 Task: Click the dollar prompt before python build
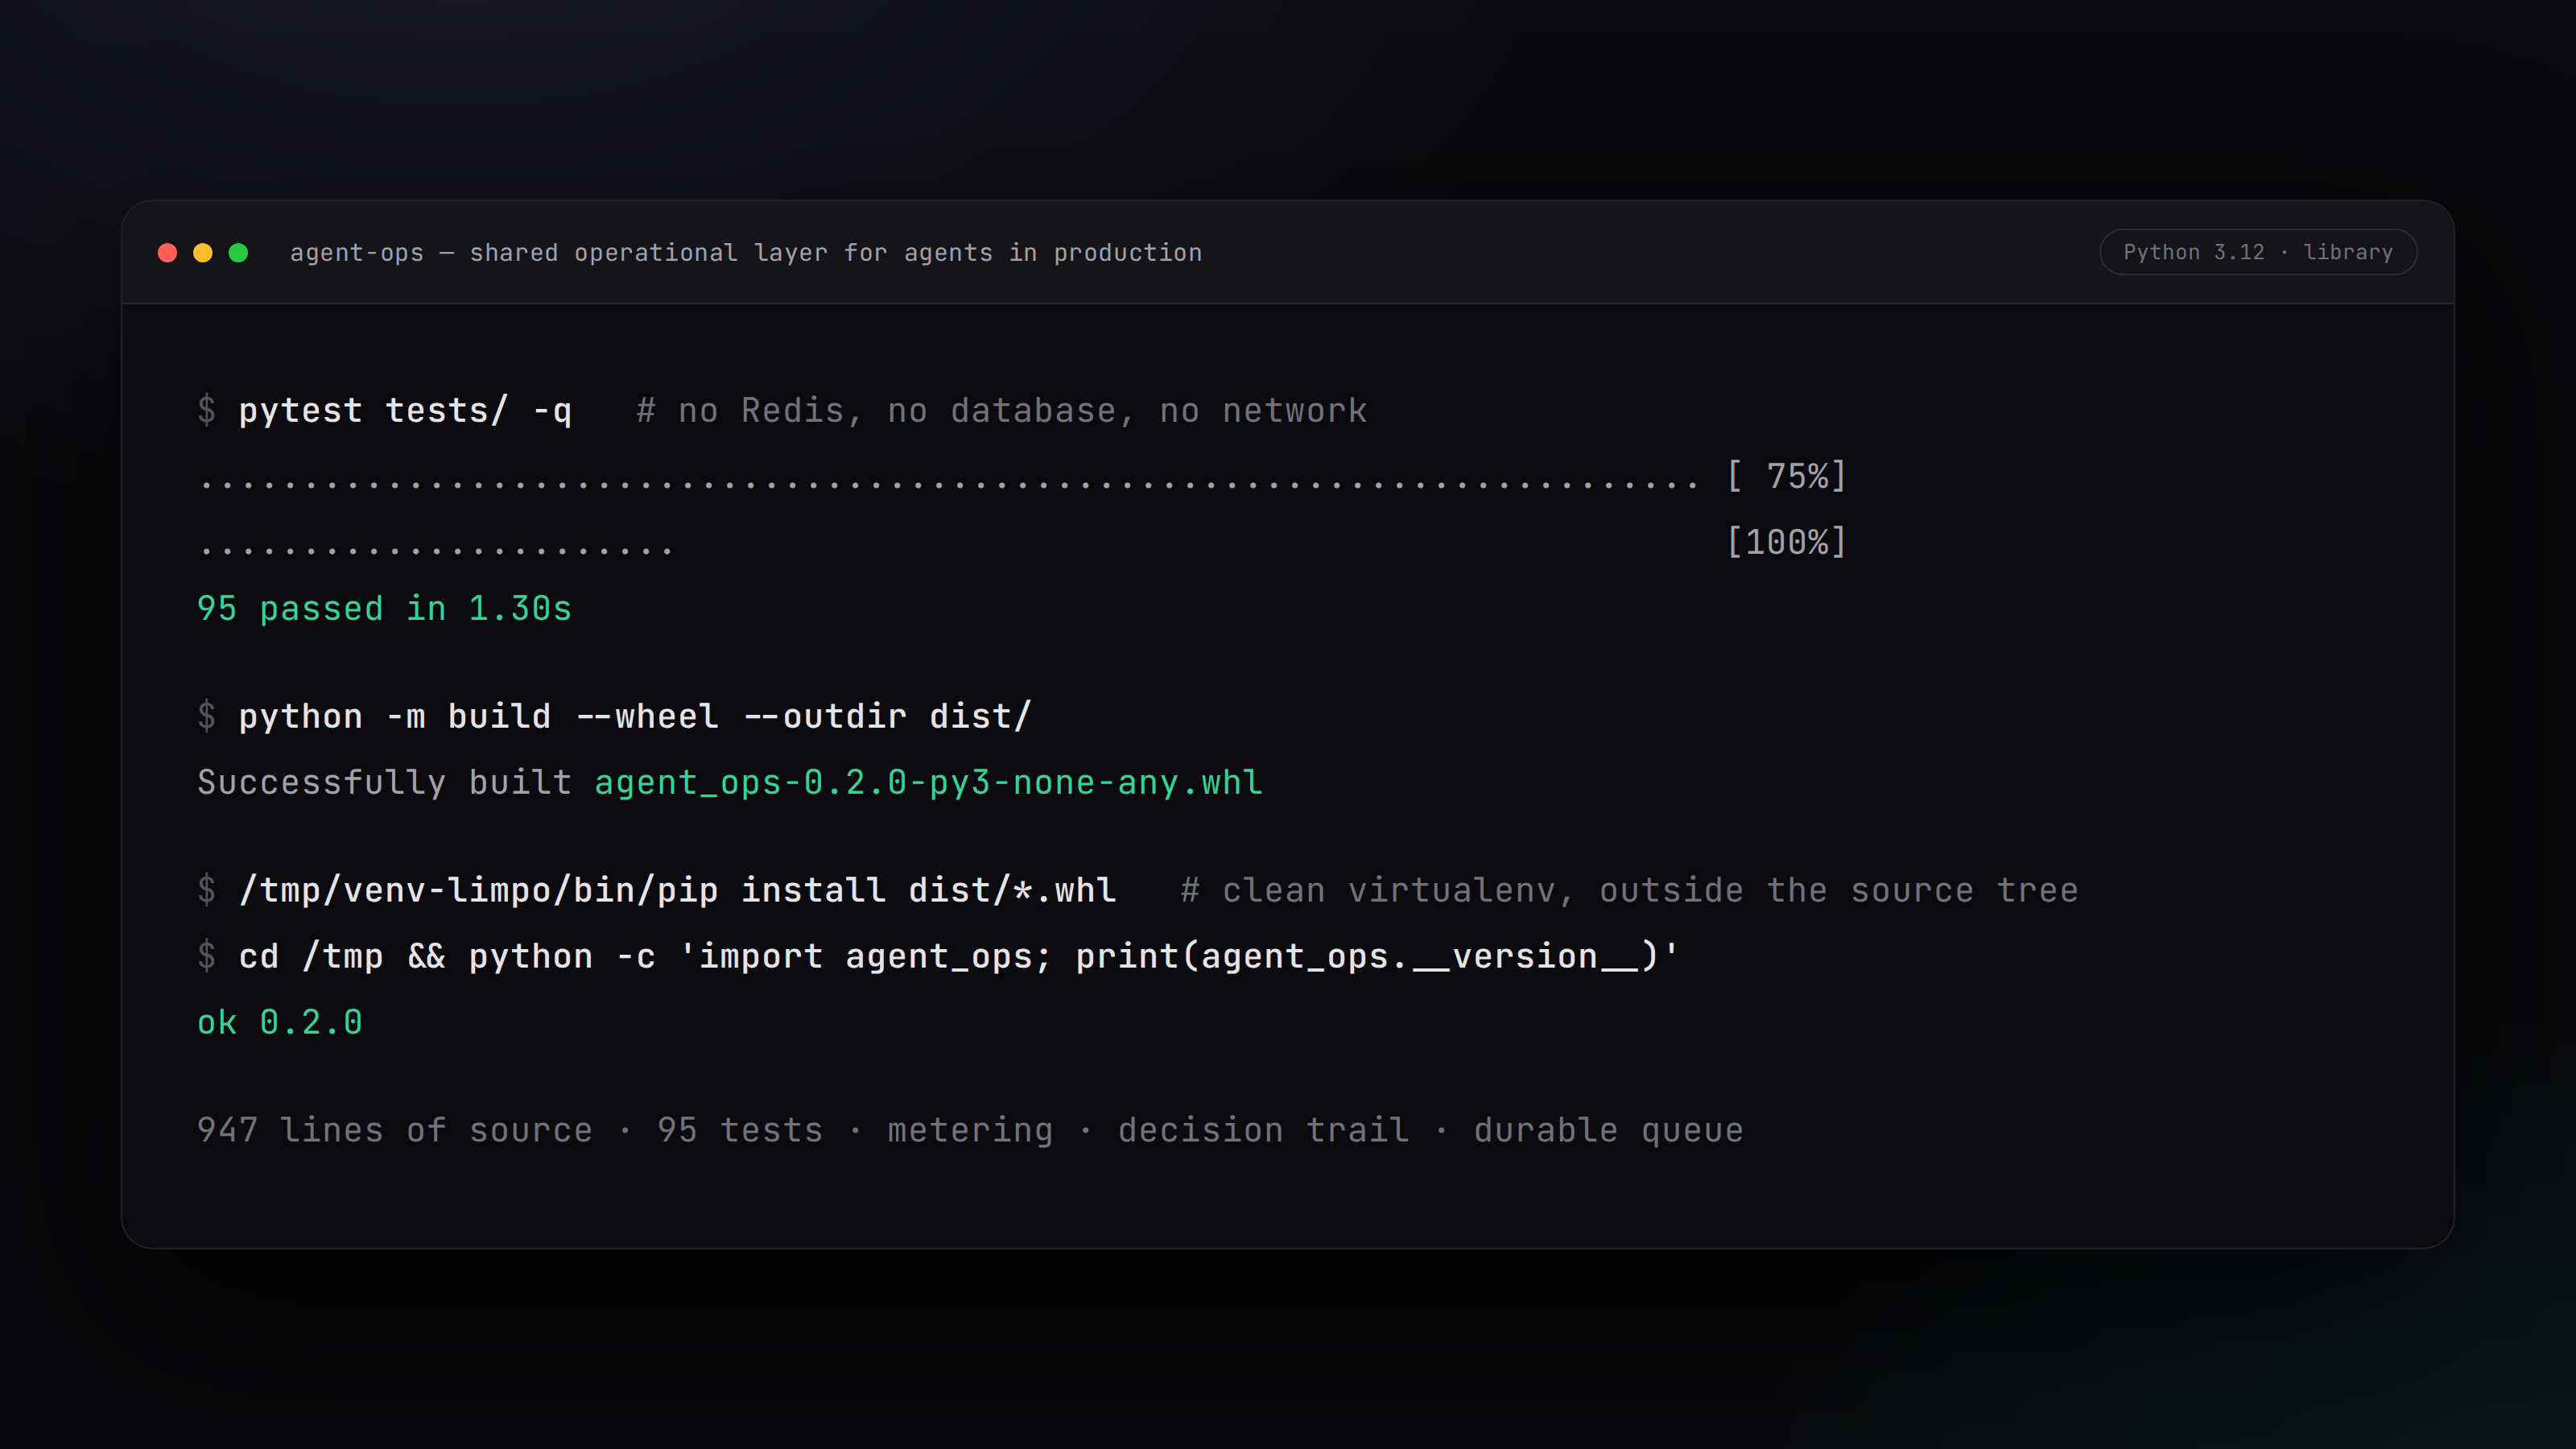tap(206, 716)
